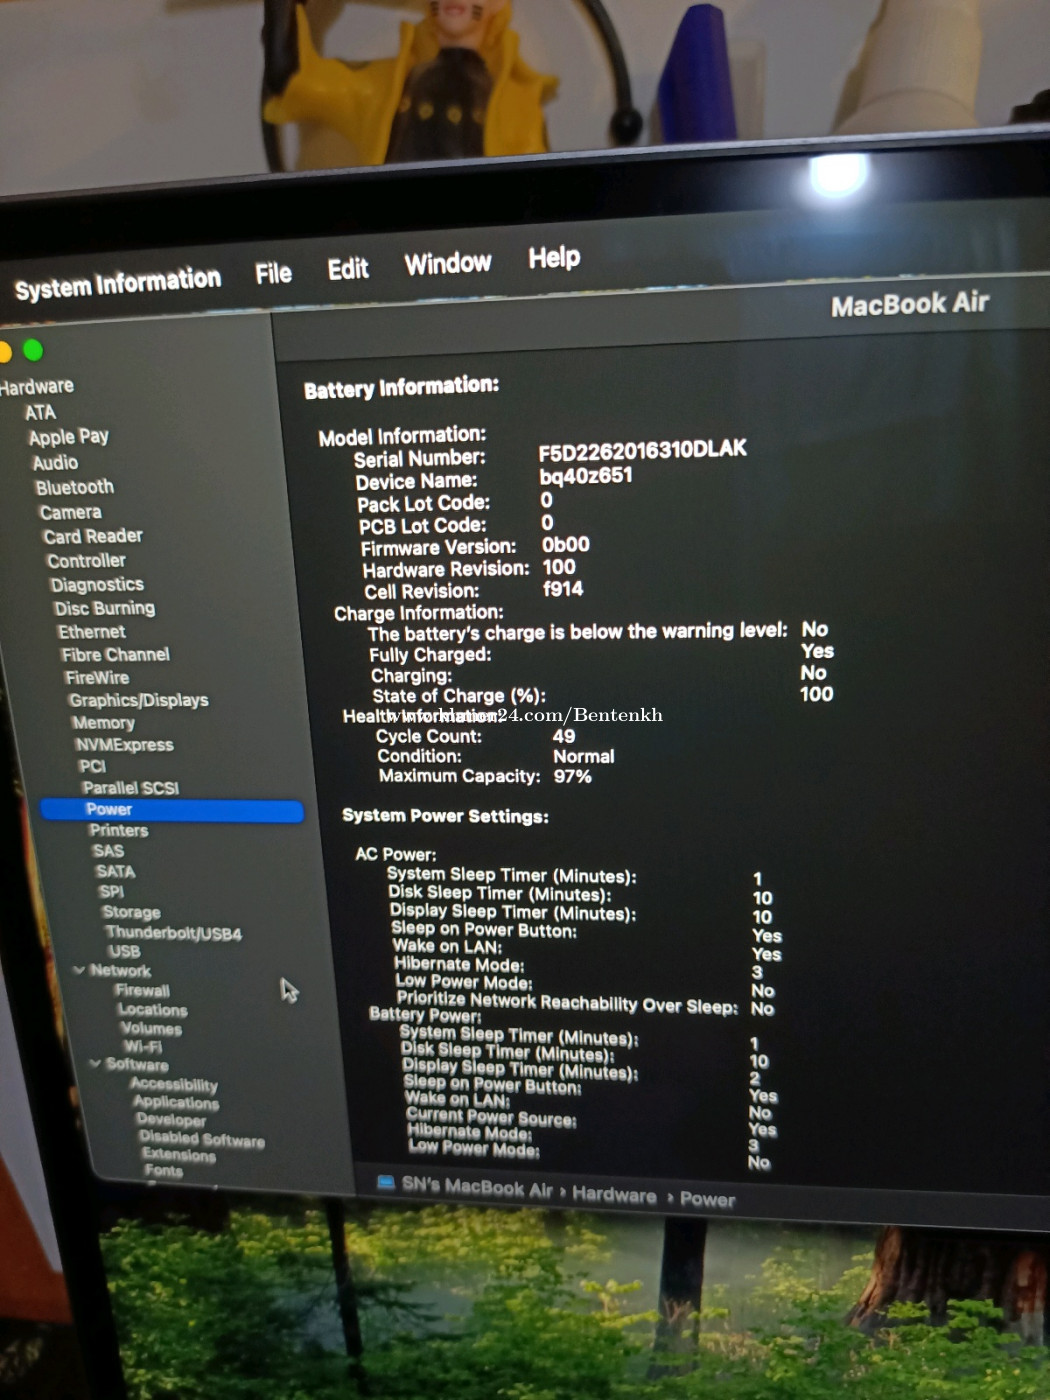The height and width of the screenshot is (1400, 1050).
Task: Collapse the Software section chevron
Action: click(95, 1063)
